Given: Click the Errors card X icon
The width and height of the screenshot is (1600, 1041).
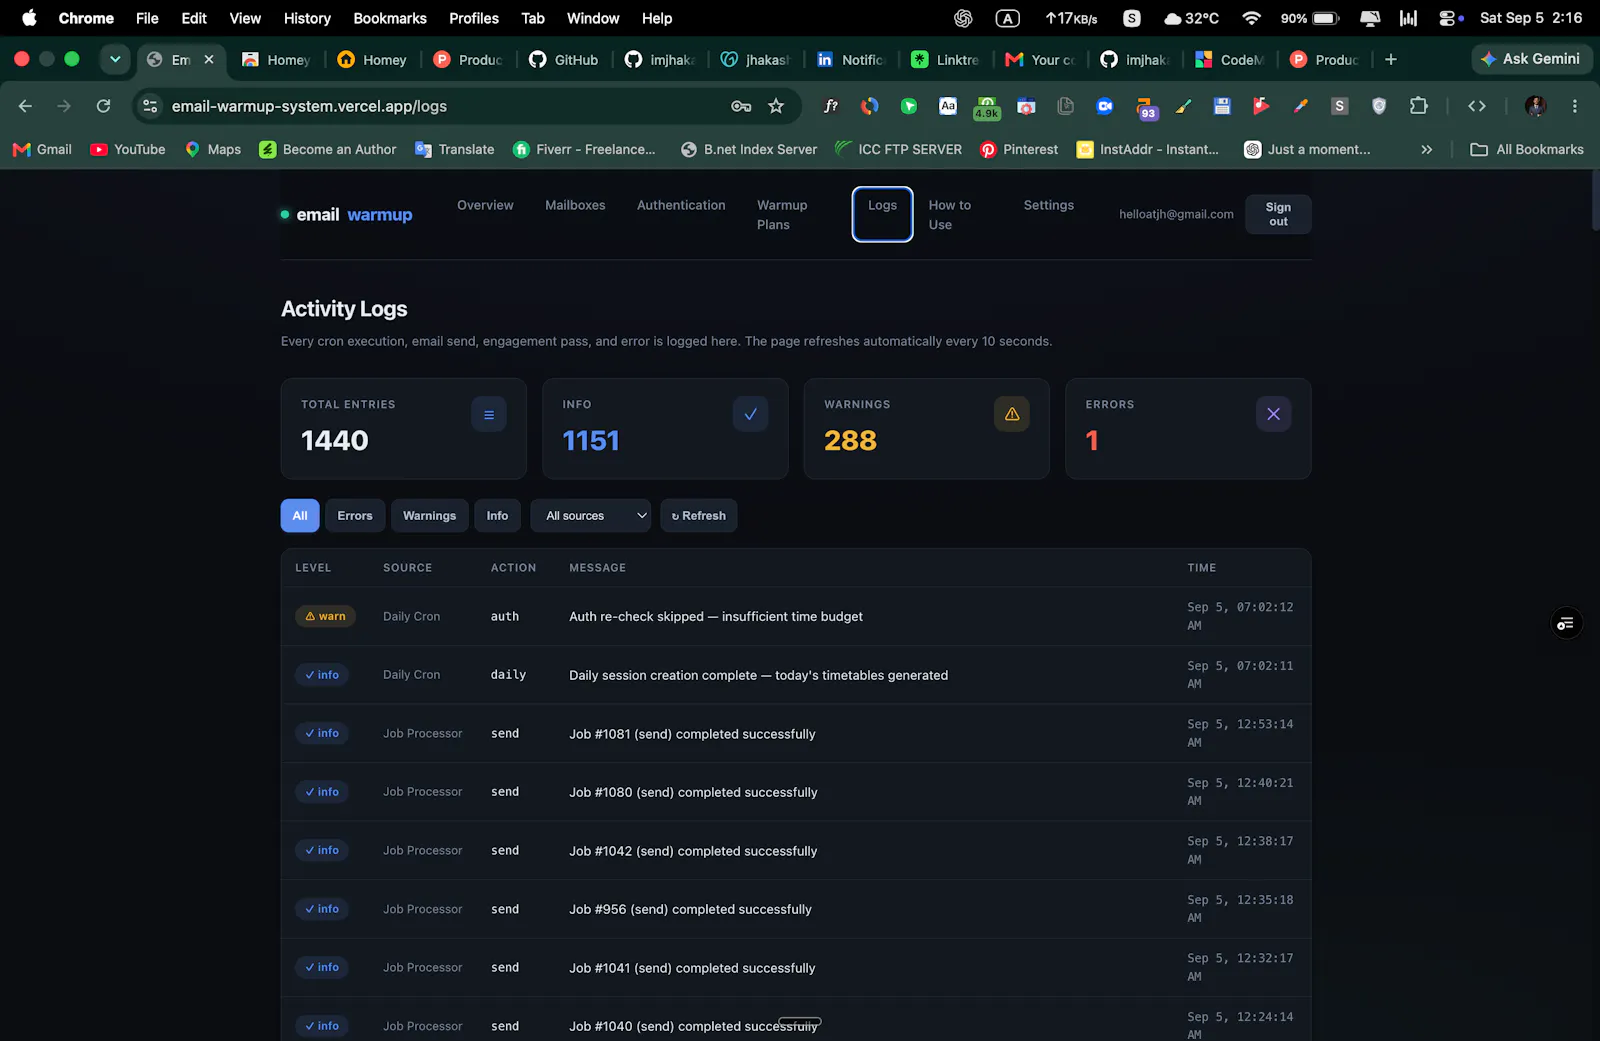Looking at the screenshot, I should (1273, 414).
